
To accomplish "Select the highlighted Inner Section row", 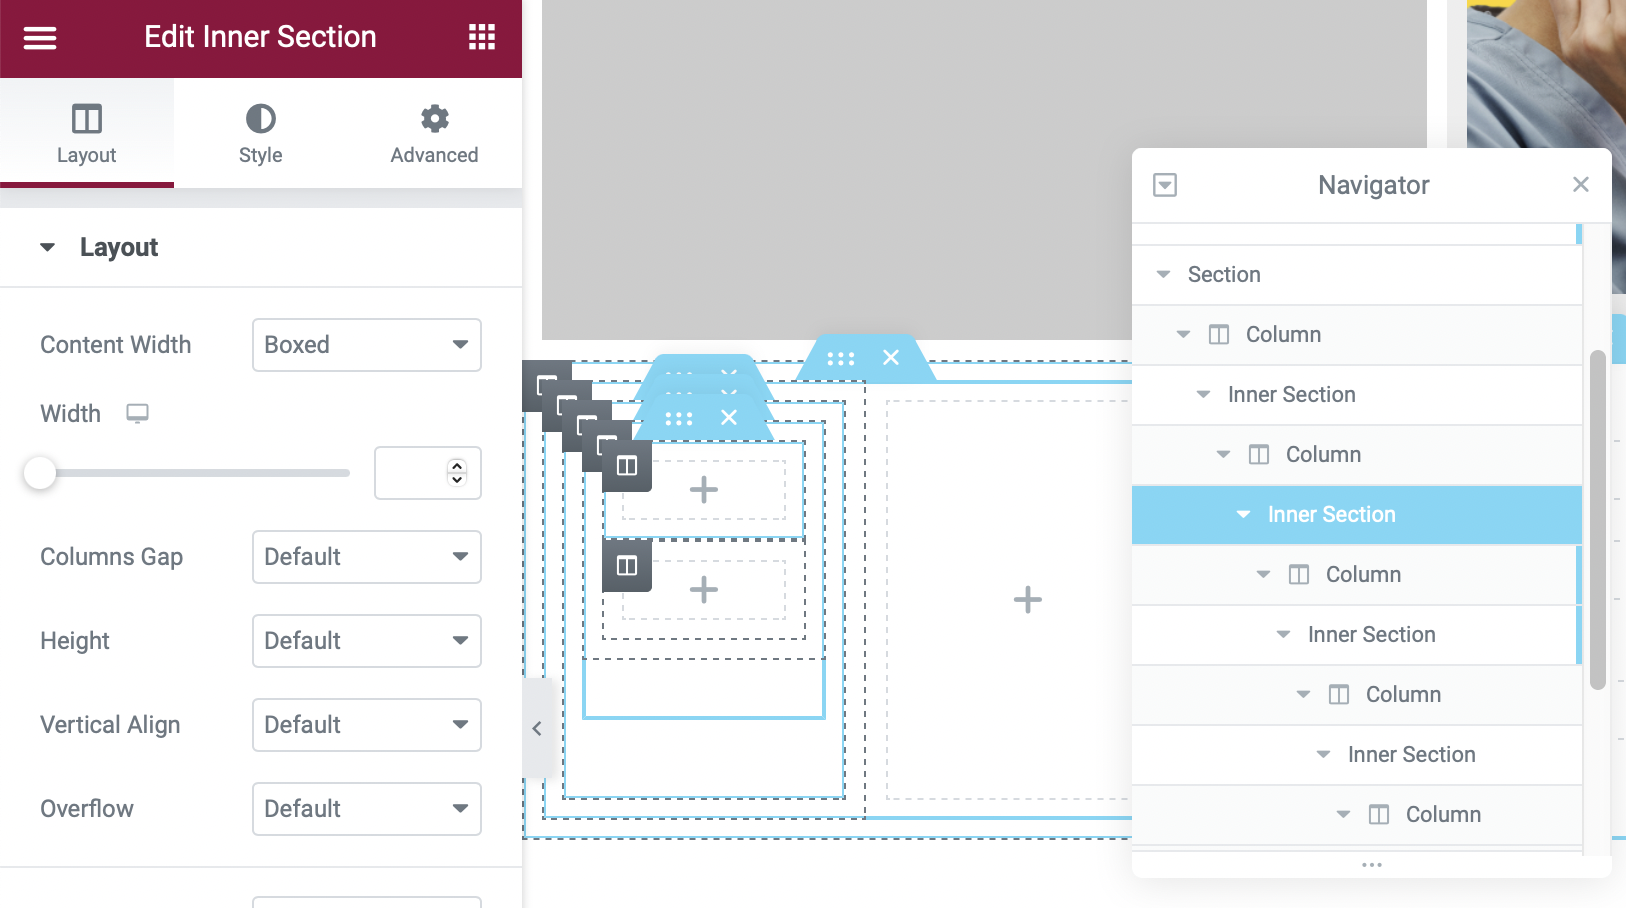I will tap(1357, 515).
